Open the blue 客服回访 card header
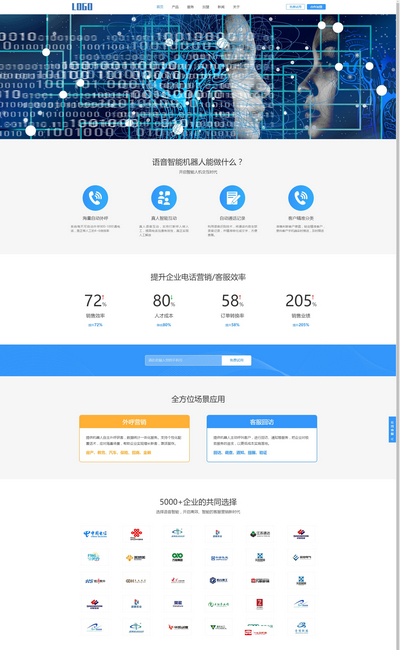The height and width of the screenshot is (650, 400). pos(262,422)
